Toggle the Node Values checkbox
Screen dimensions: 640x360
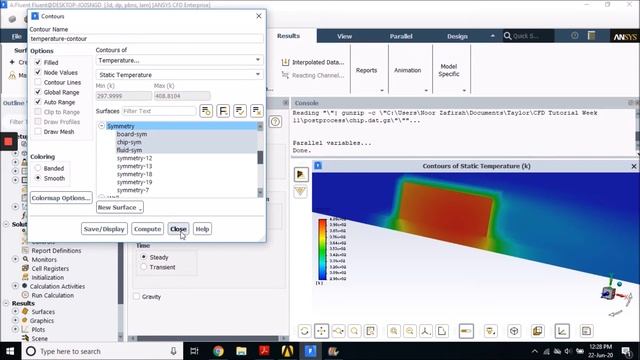(38, 72)
